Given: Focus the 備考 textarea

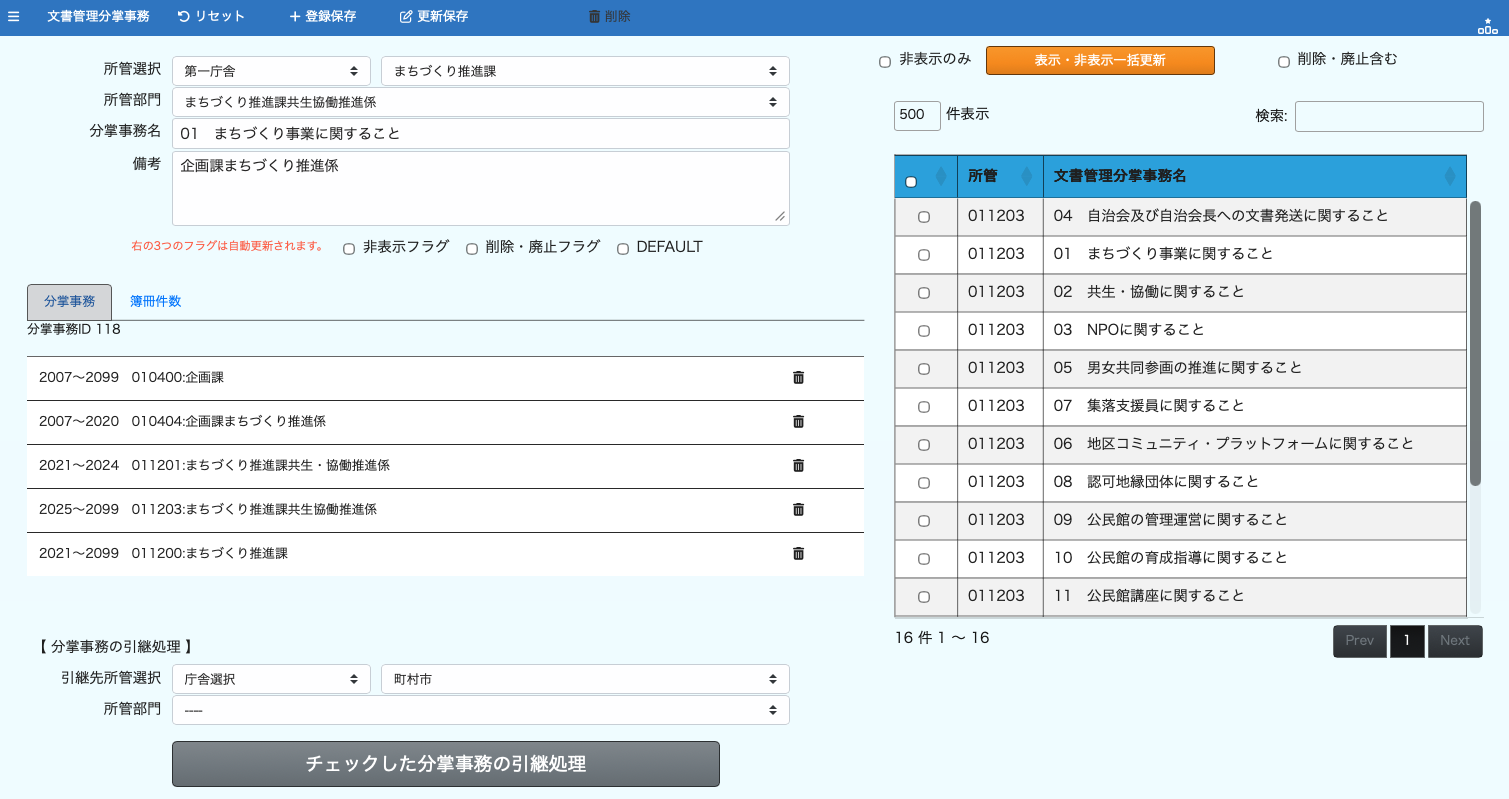Looking at the screenshot, I should click(481, 188).
